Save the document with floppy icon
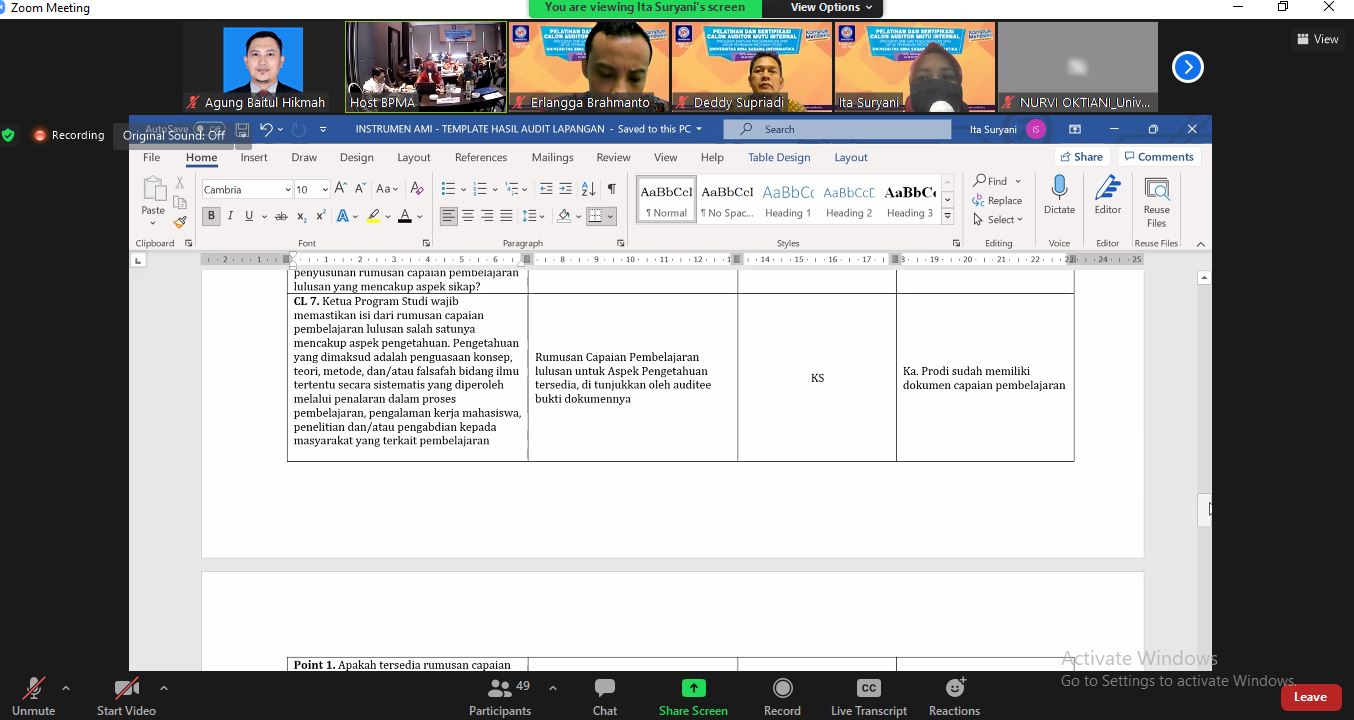The width and height of the screenshot is (1354, 720). pyautogui.click(x=242, y=130)
